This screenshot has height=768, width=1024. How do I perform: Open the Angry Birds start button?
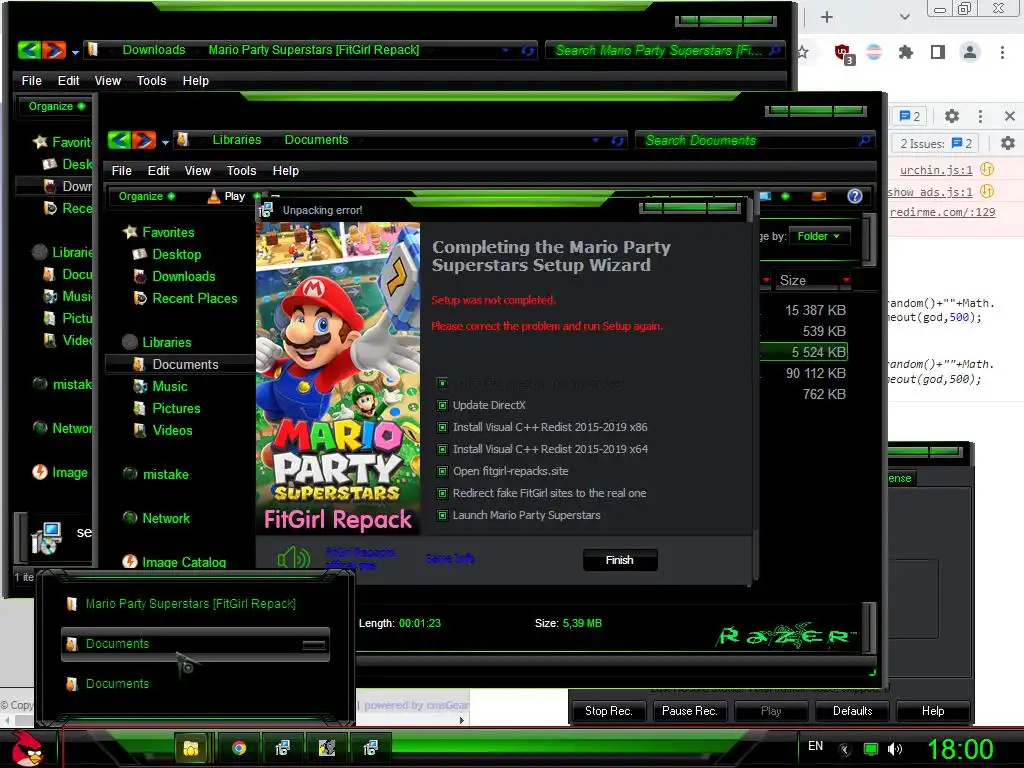pyautogui.click(x=27, y=748)
